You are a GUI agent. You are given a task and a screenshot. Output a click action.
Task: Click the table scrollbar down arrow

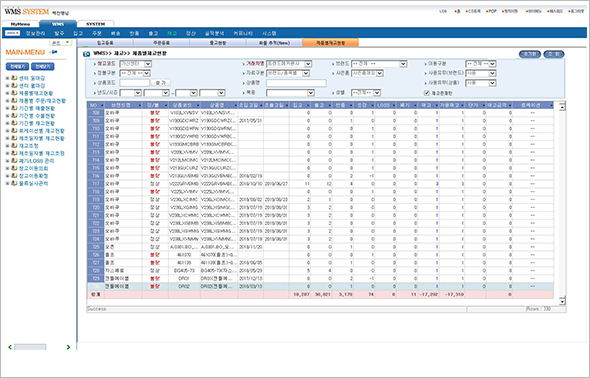[562, 301]
